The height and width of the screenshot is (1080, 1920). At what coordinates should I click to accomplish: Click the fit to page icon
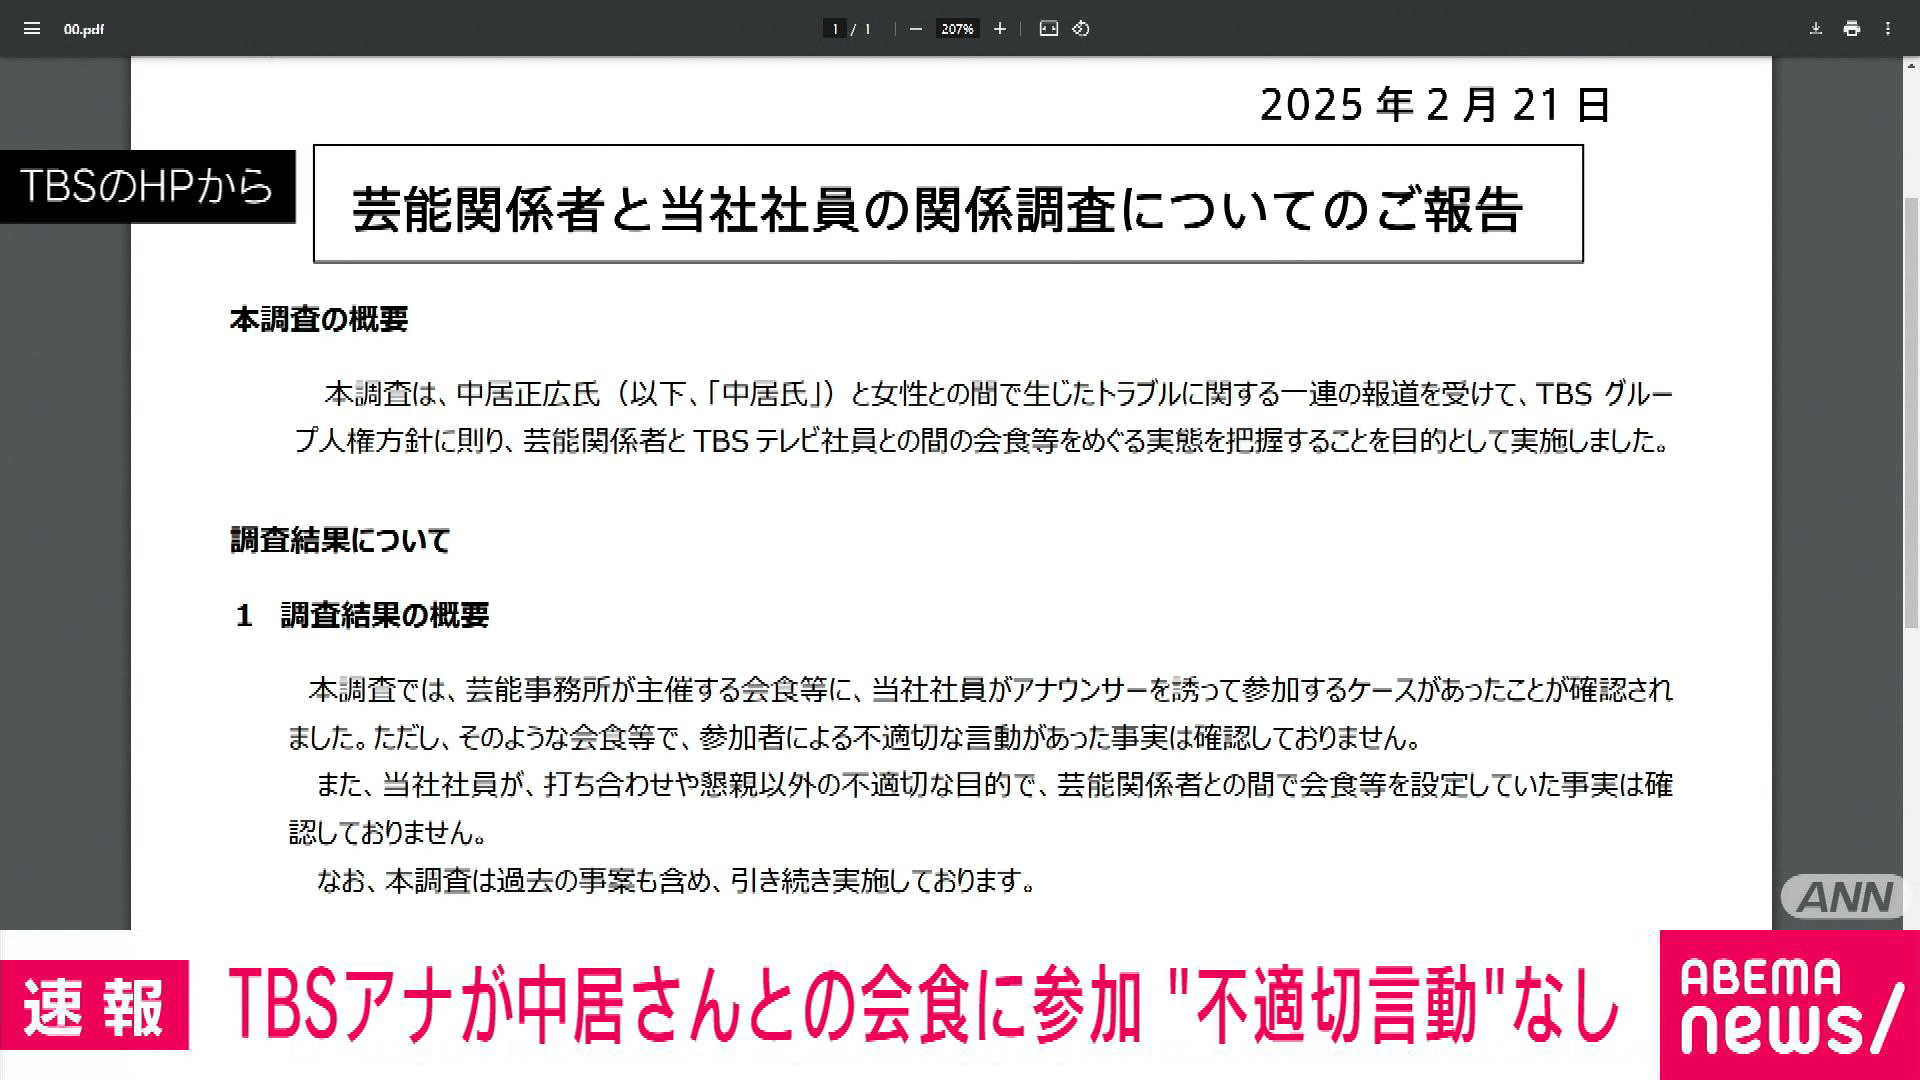(1048, 29)
